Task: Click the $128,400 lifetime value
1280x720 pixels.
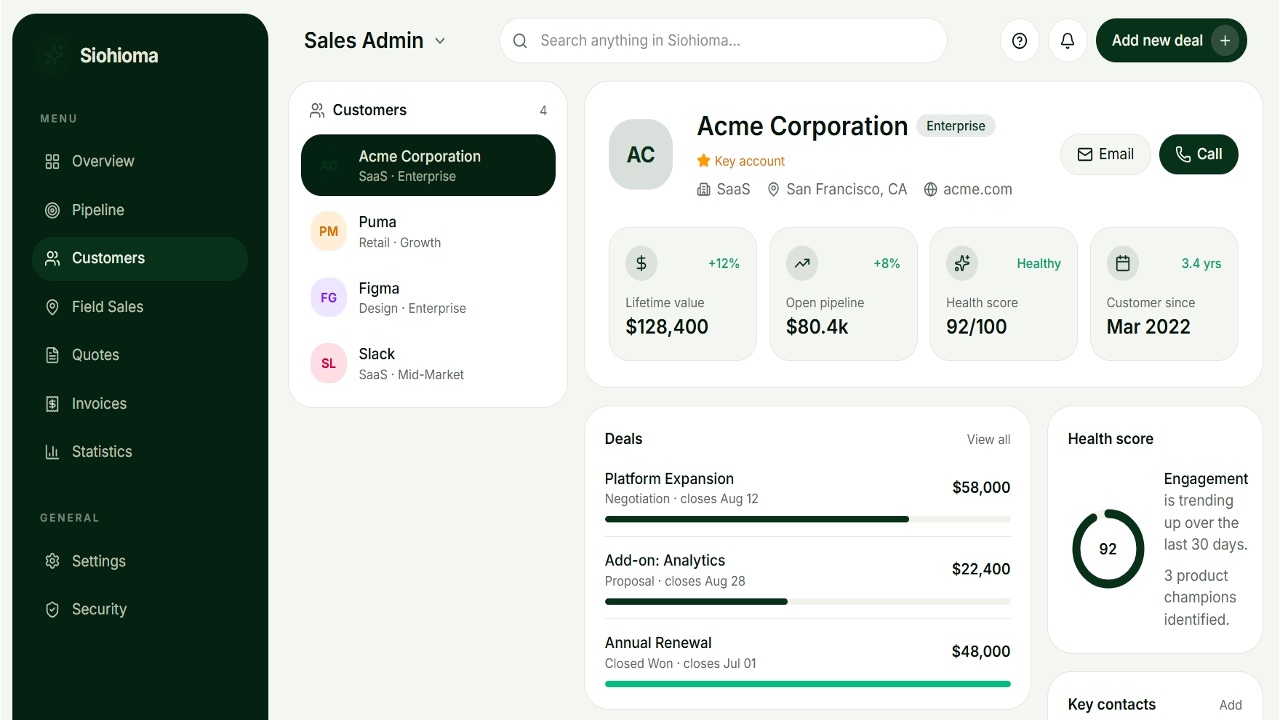Action: coord(667,327)
